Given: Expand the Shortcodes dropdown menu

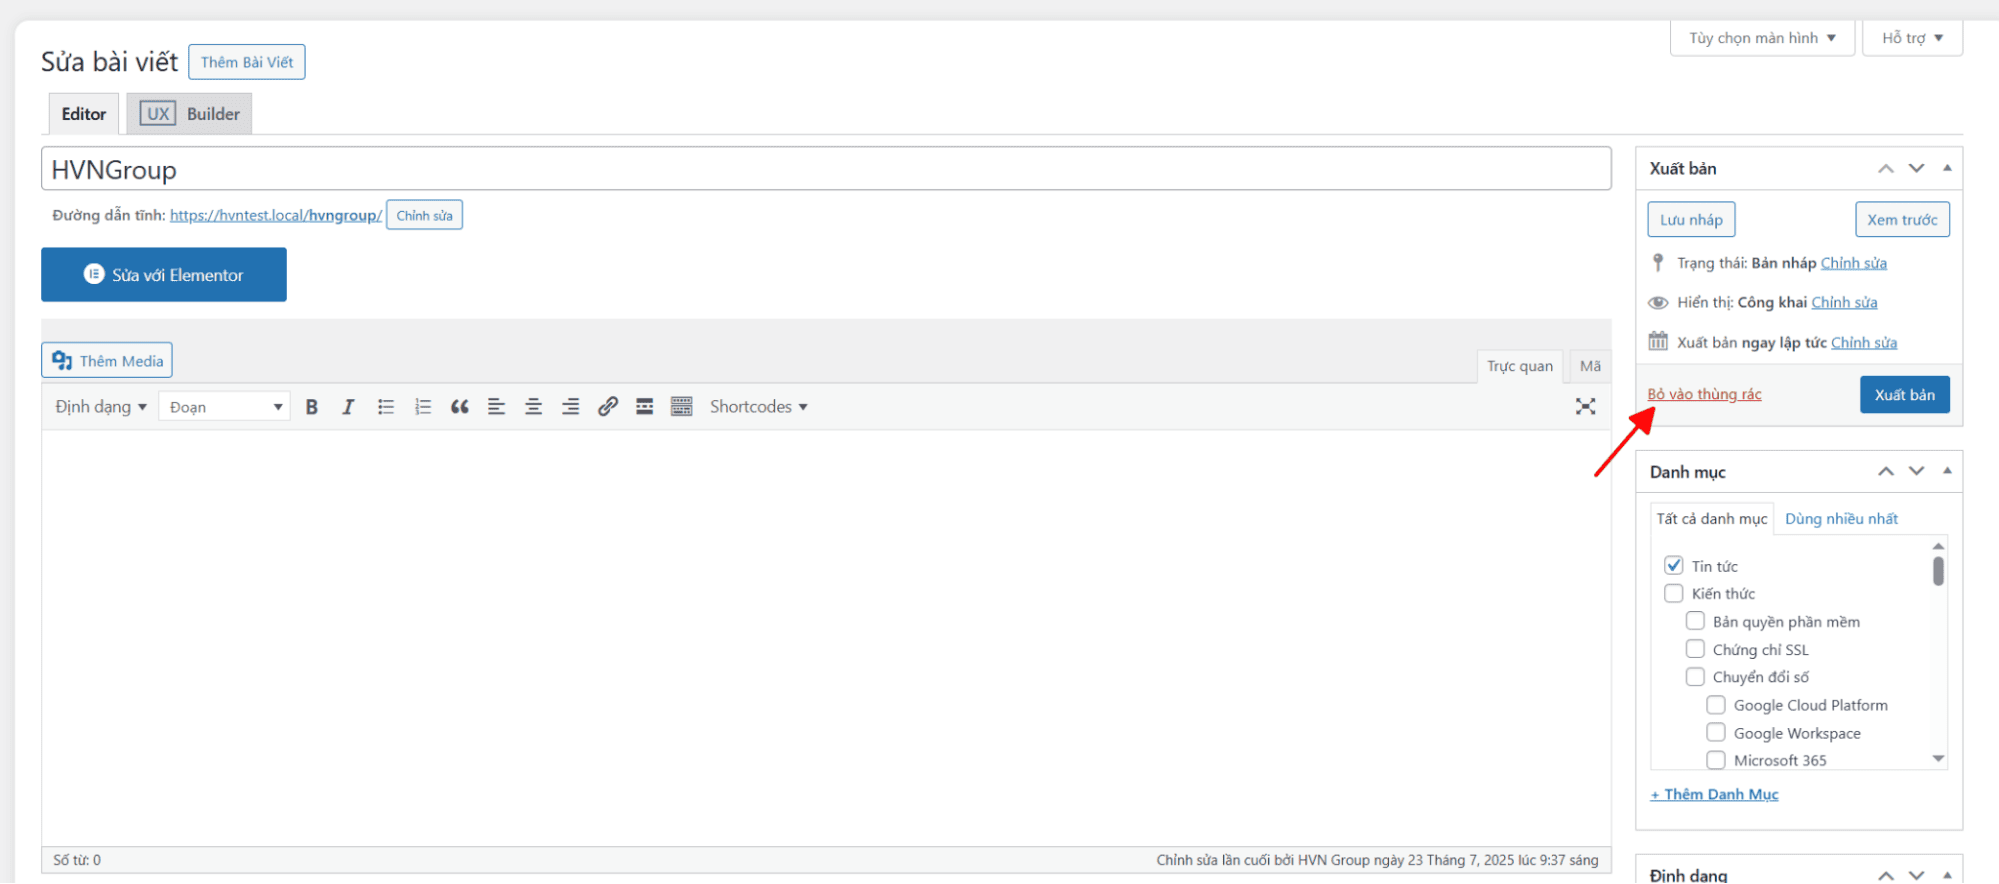Looking at the screenshot, I should (x=758, y=407).
